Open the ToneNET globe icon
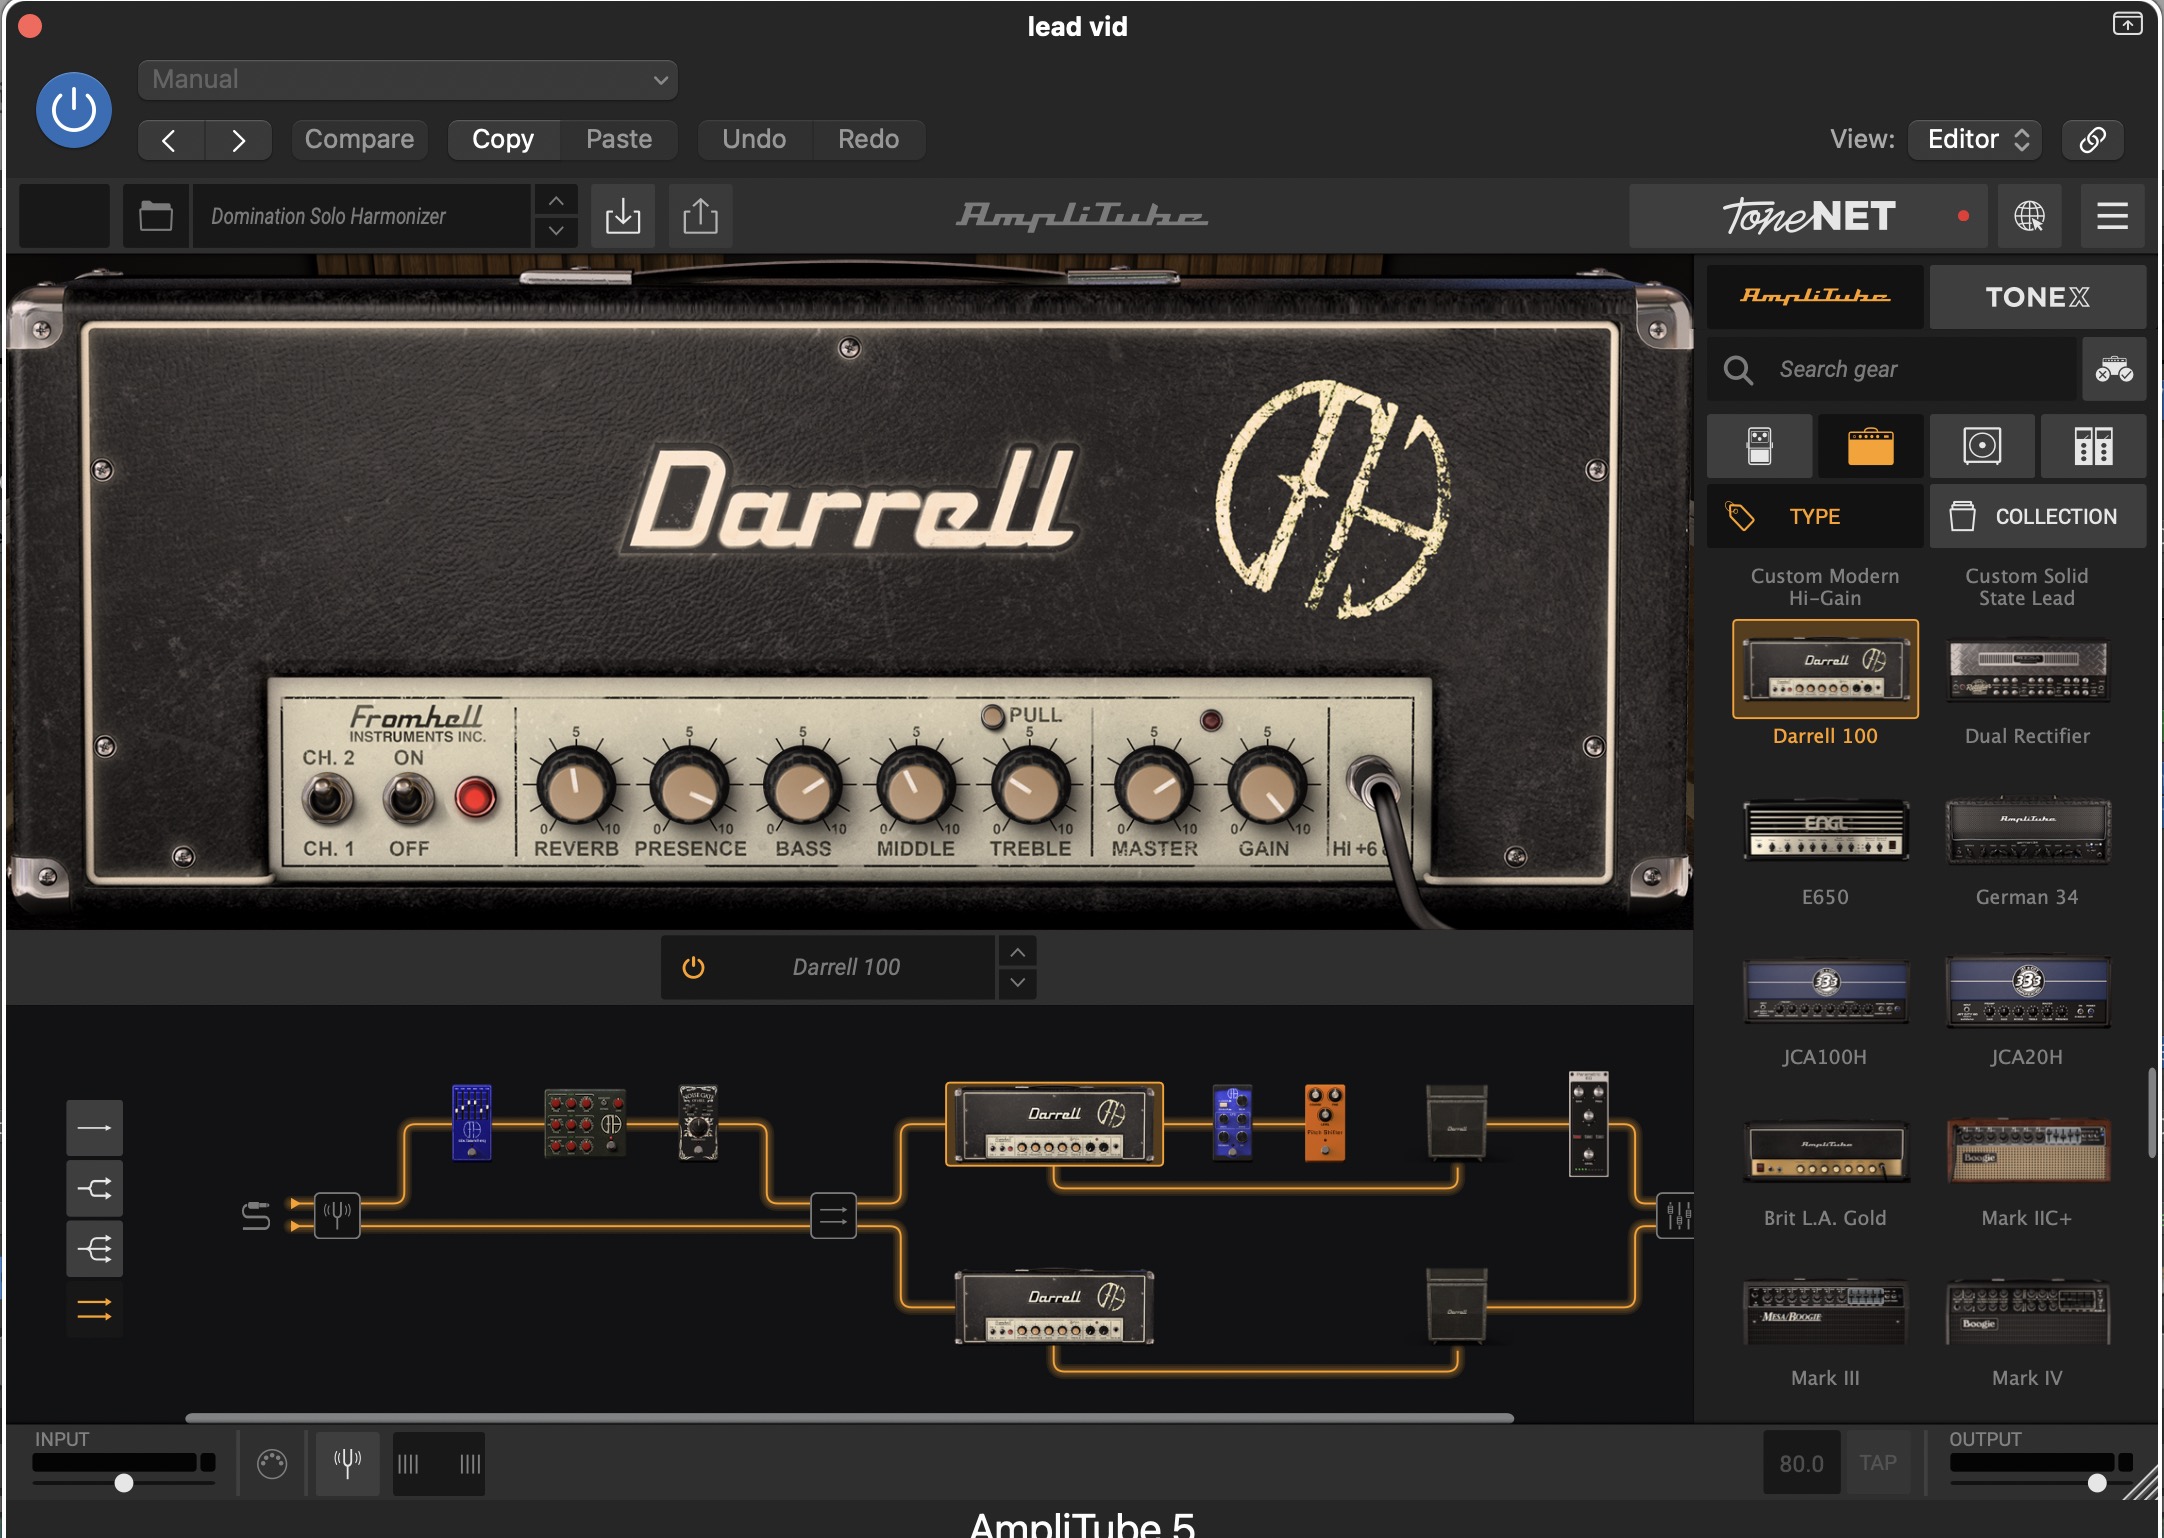2164x1538 pixels. [2029, 216]
